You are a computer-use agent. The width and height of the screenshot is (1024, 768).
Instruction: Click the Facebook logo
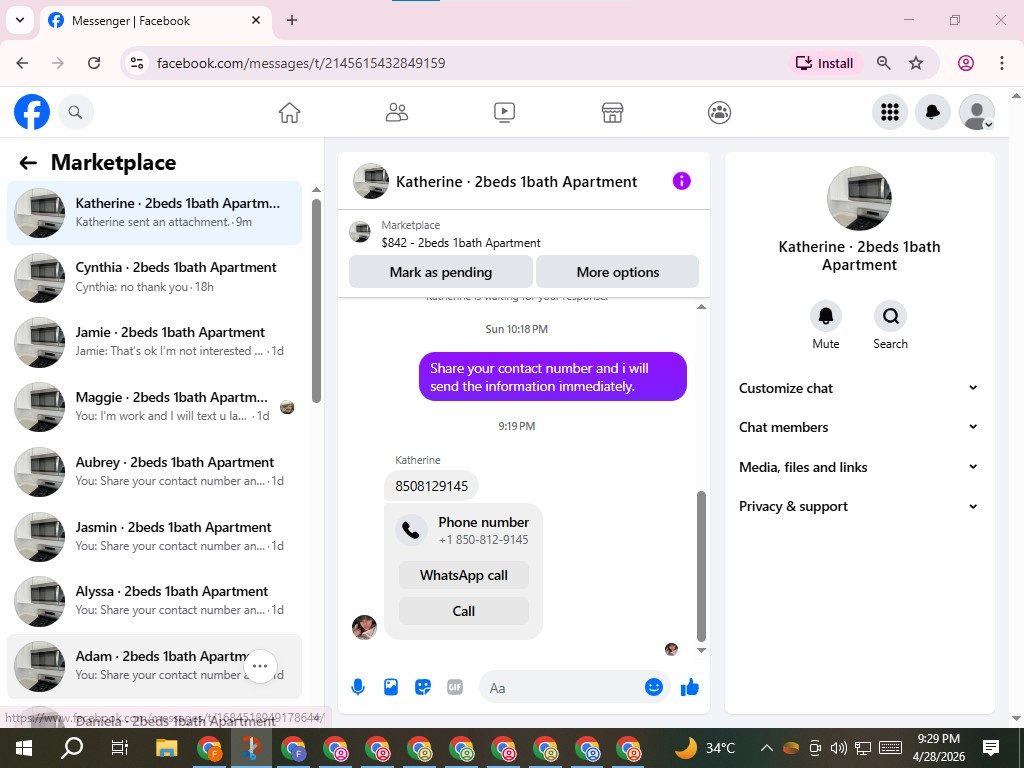click(31, 112)
